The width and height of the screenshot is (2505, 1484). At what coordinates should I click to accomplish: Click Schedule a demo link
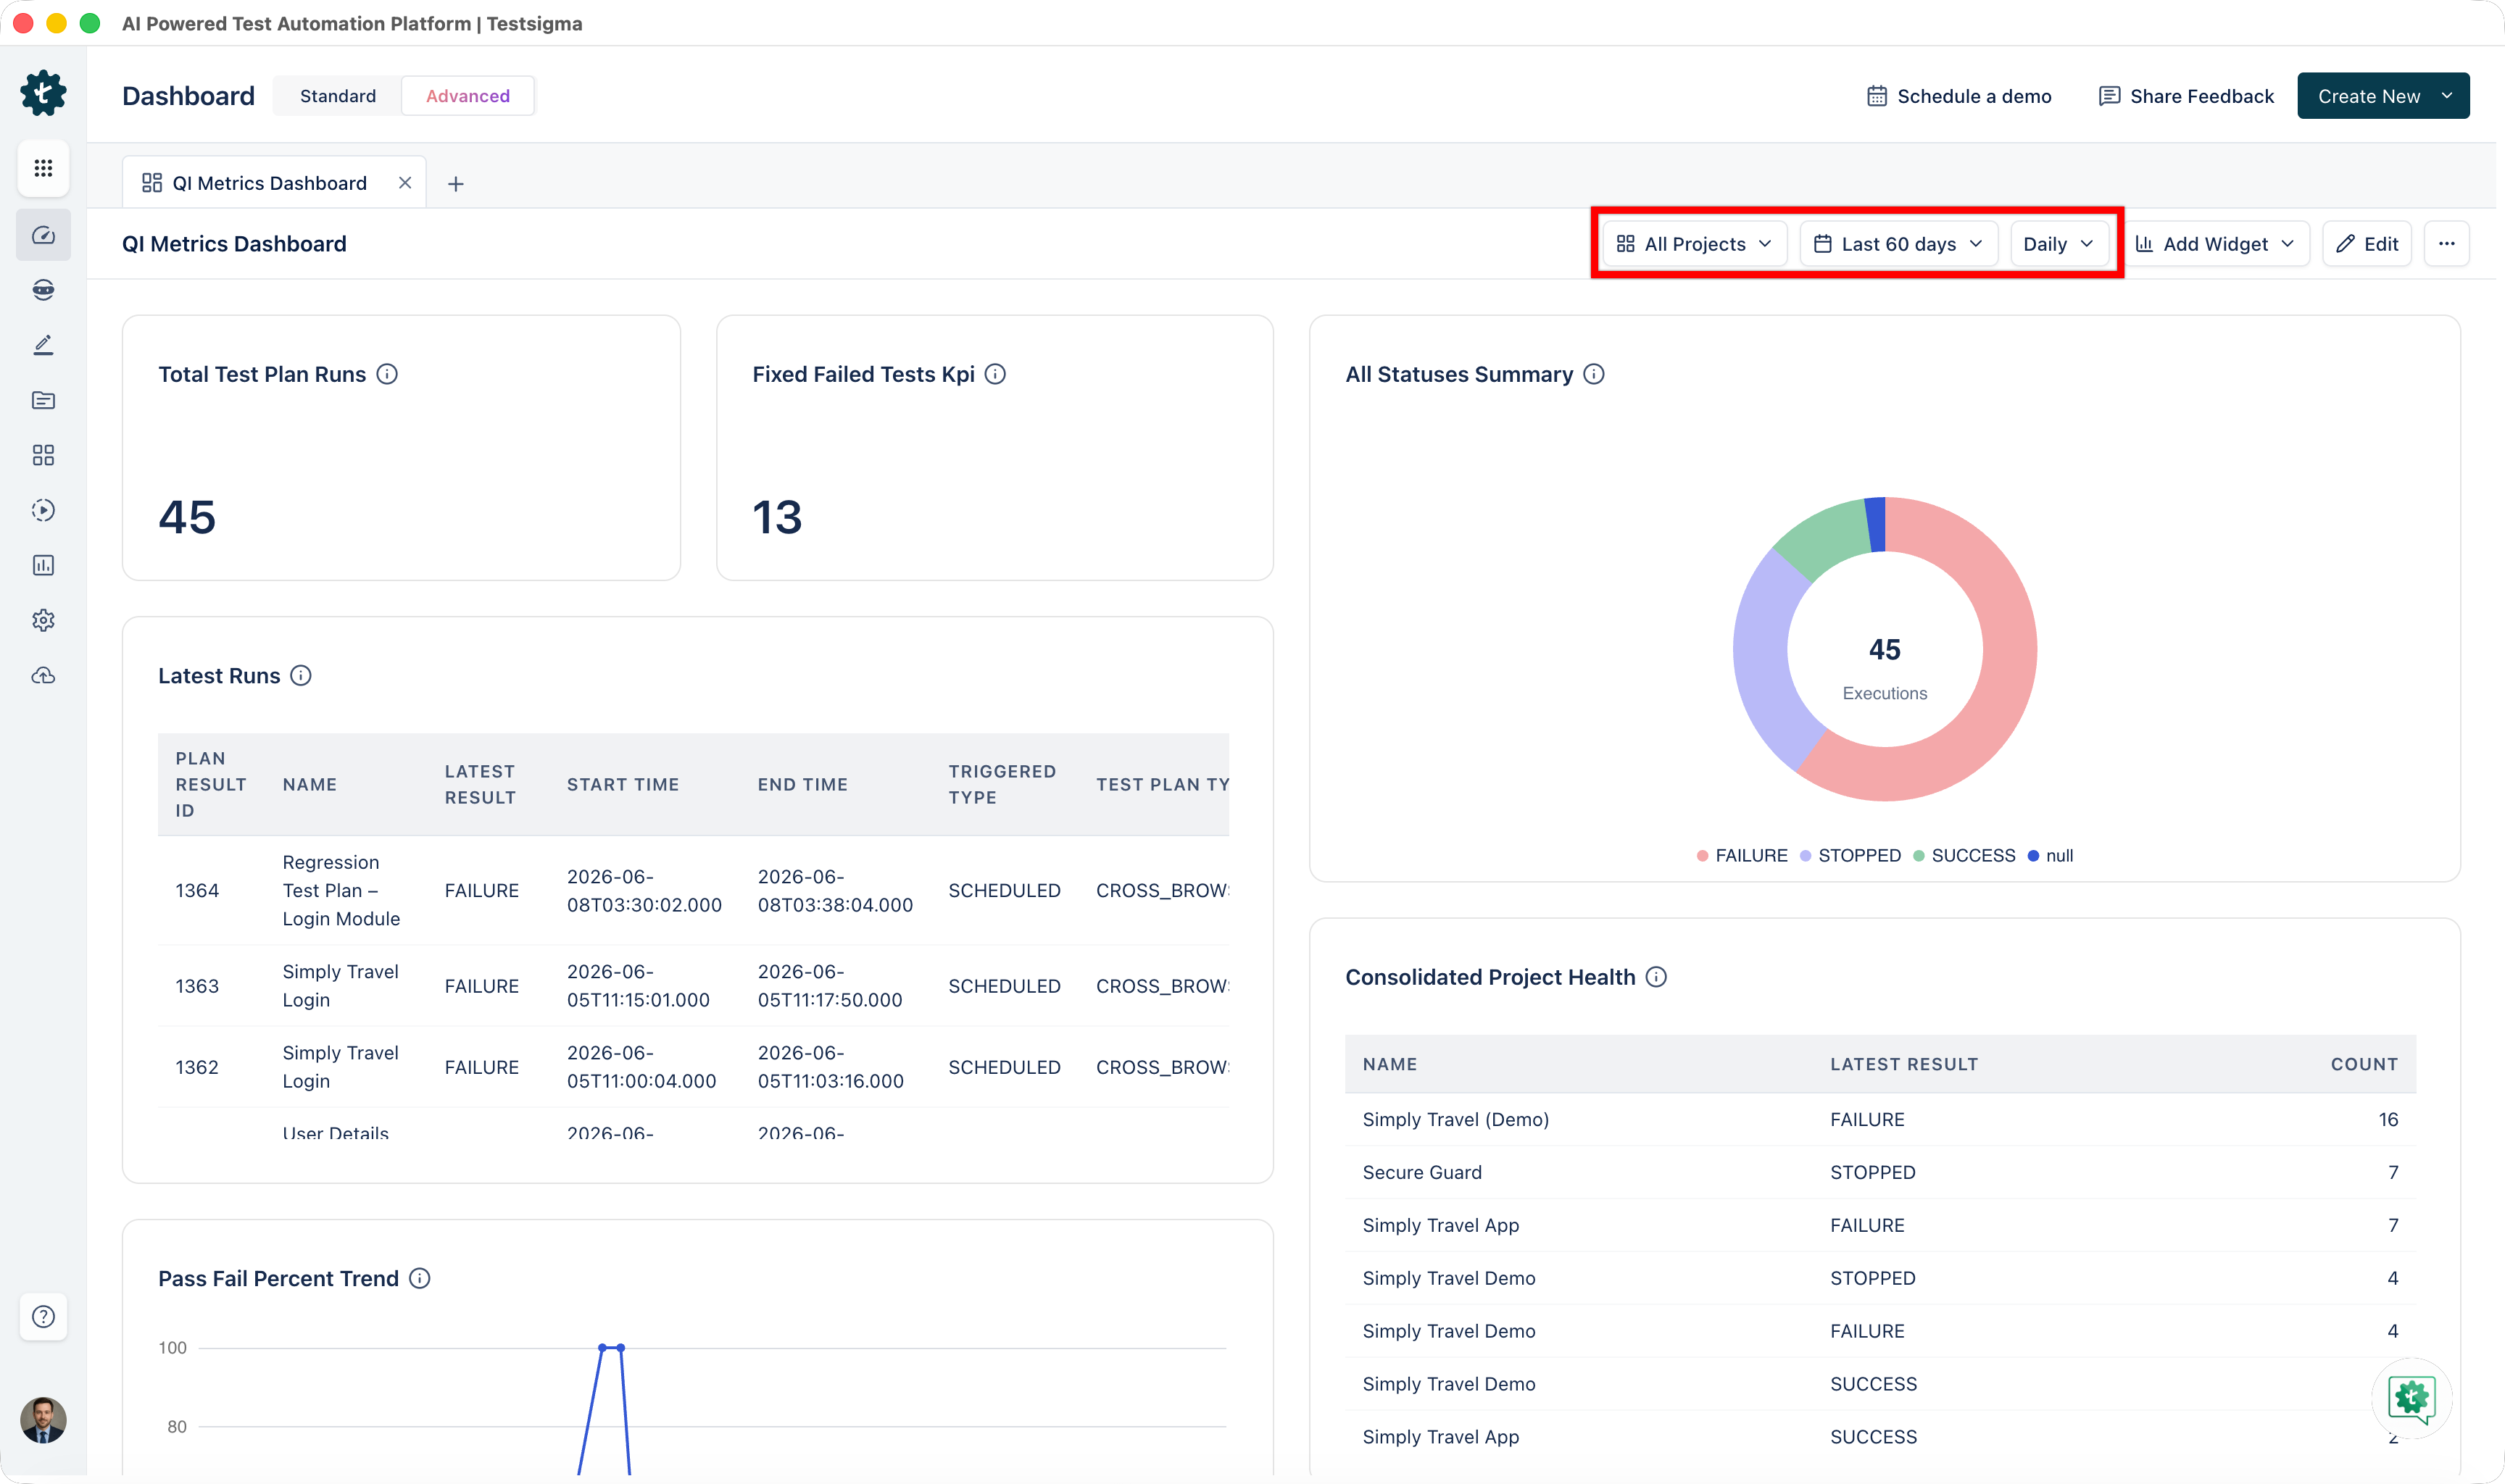[x=1959, y=96]
